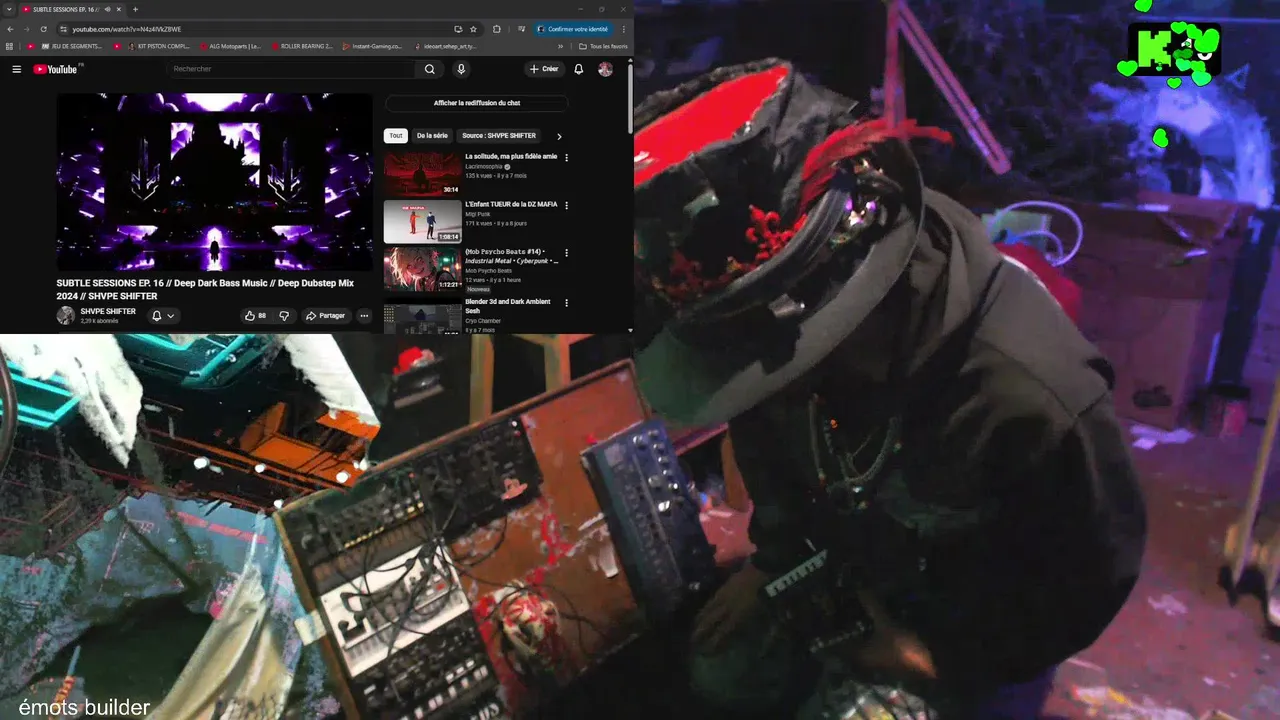Start voice search with microphone icon
The image size is (1280, 720).
pyautogui.click(x=461, y=69)
